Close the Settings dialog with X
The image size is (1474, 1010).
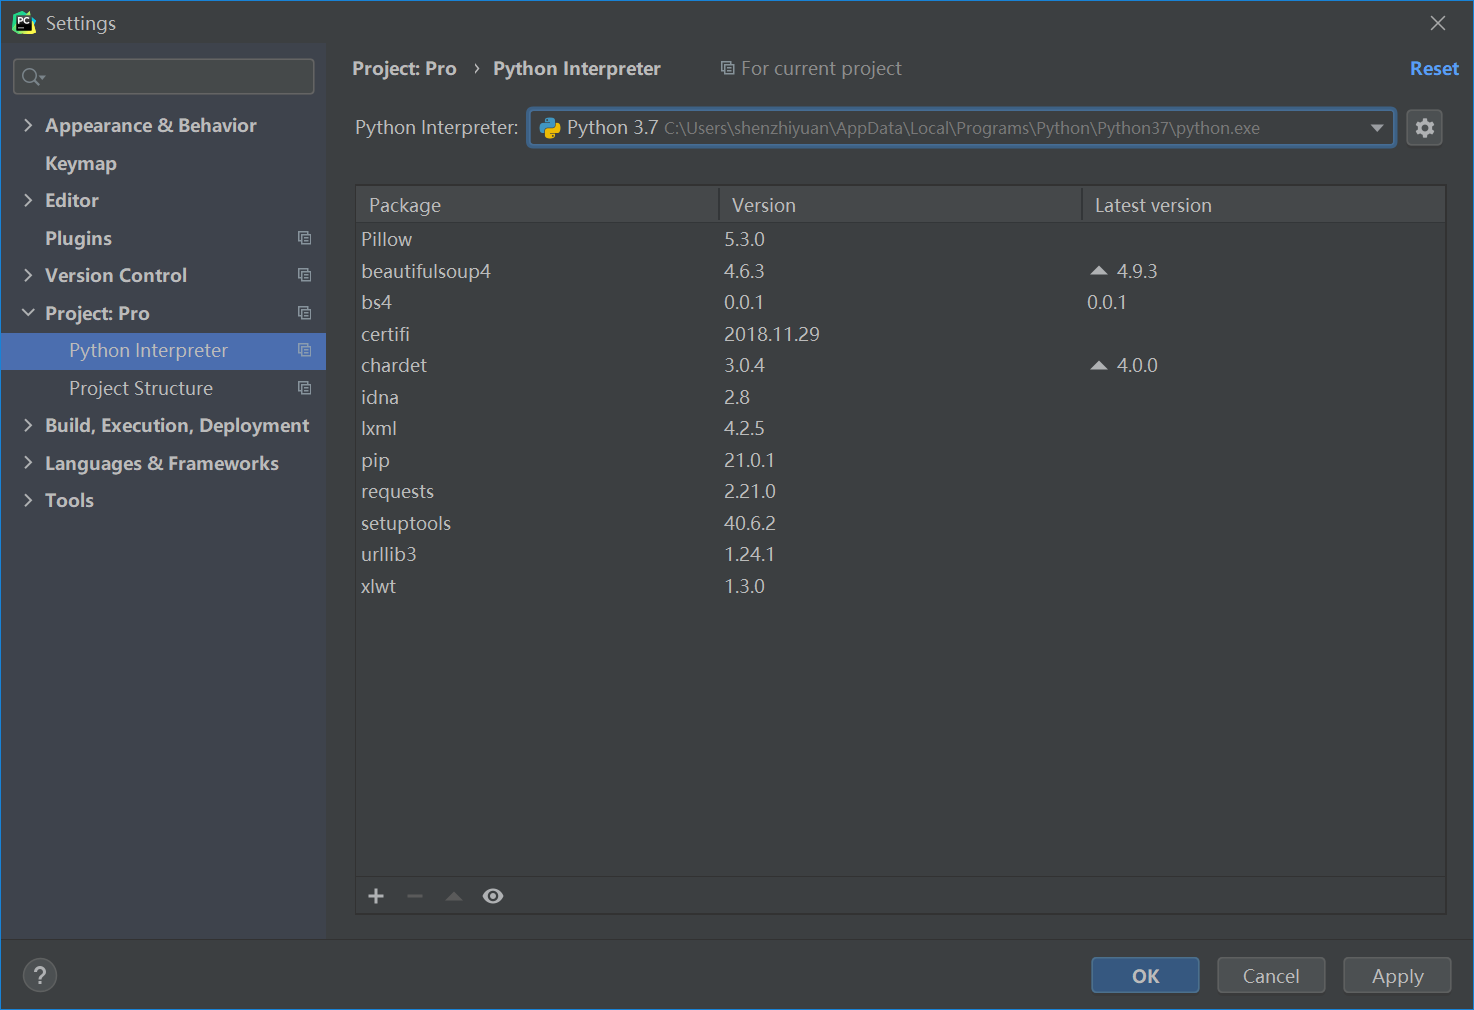[1438, 23]
